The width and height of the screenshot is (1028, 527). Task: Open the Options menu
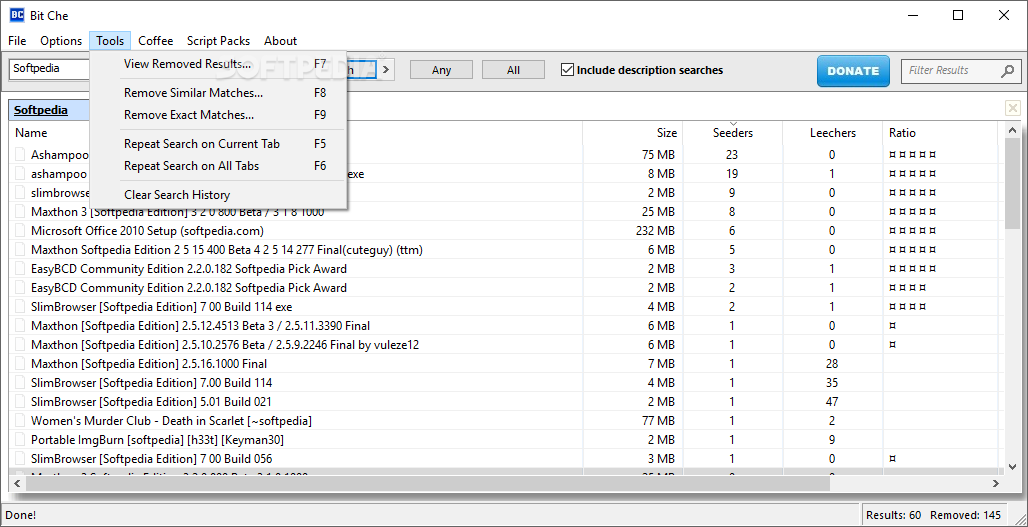click(61, 41)
